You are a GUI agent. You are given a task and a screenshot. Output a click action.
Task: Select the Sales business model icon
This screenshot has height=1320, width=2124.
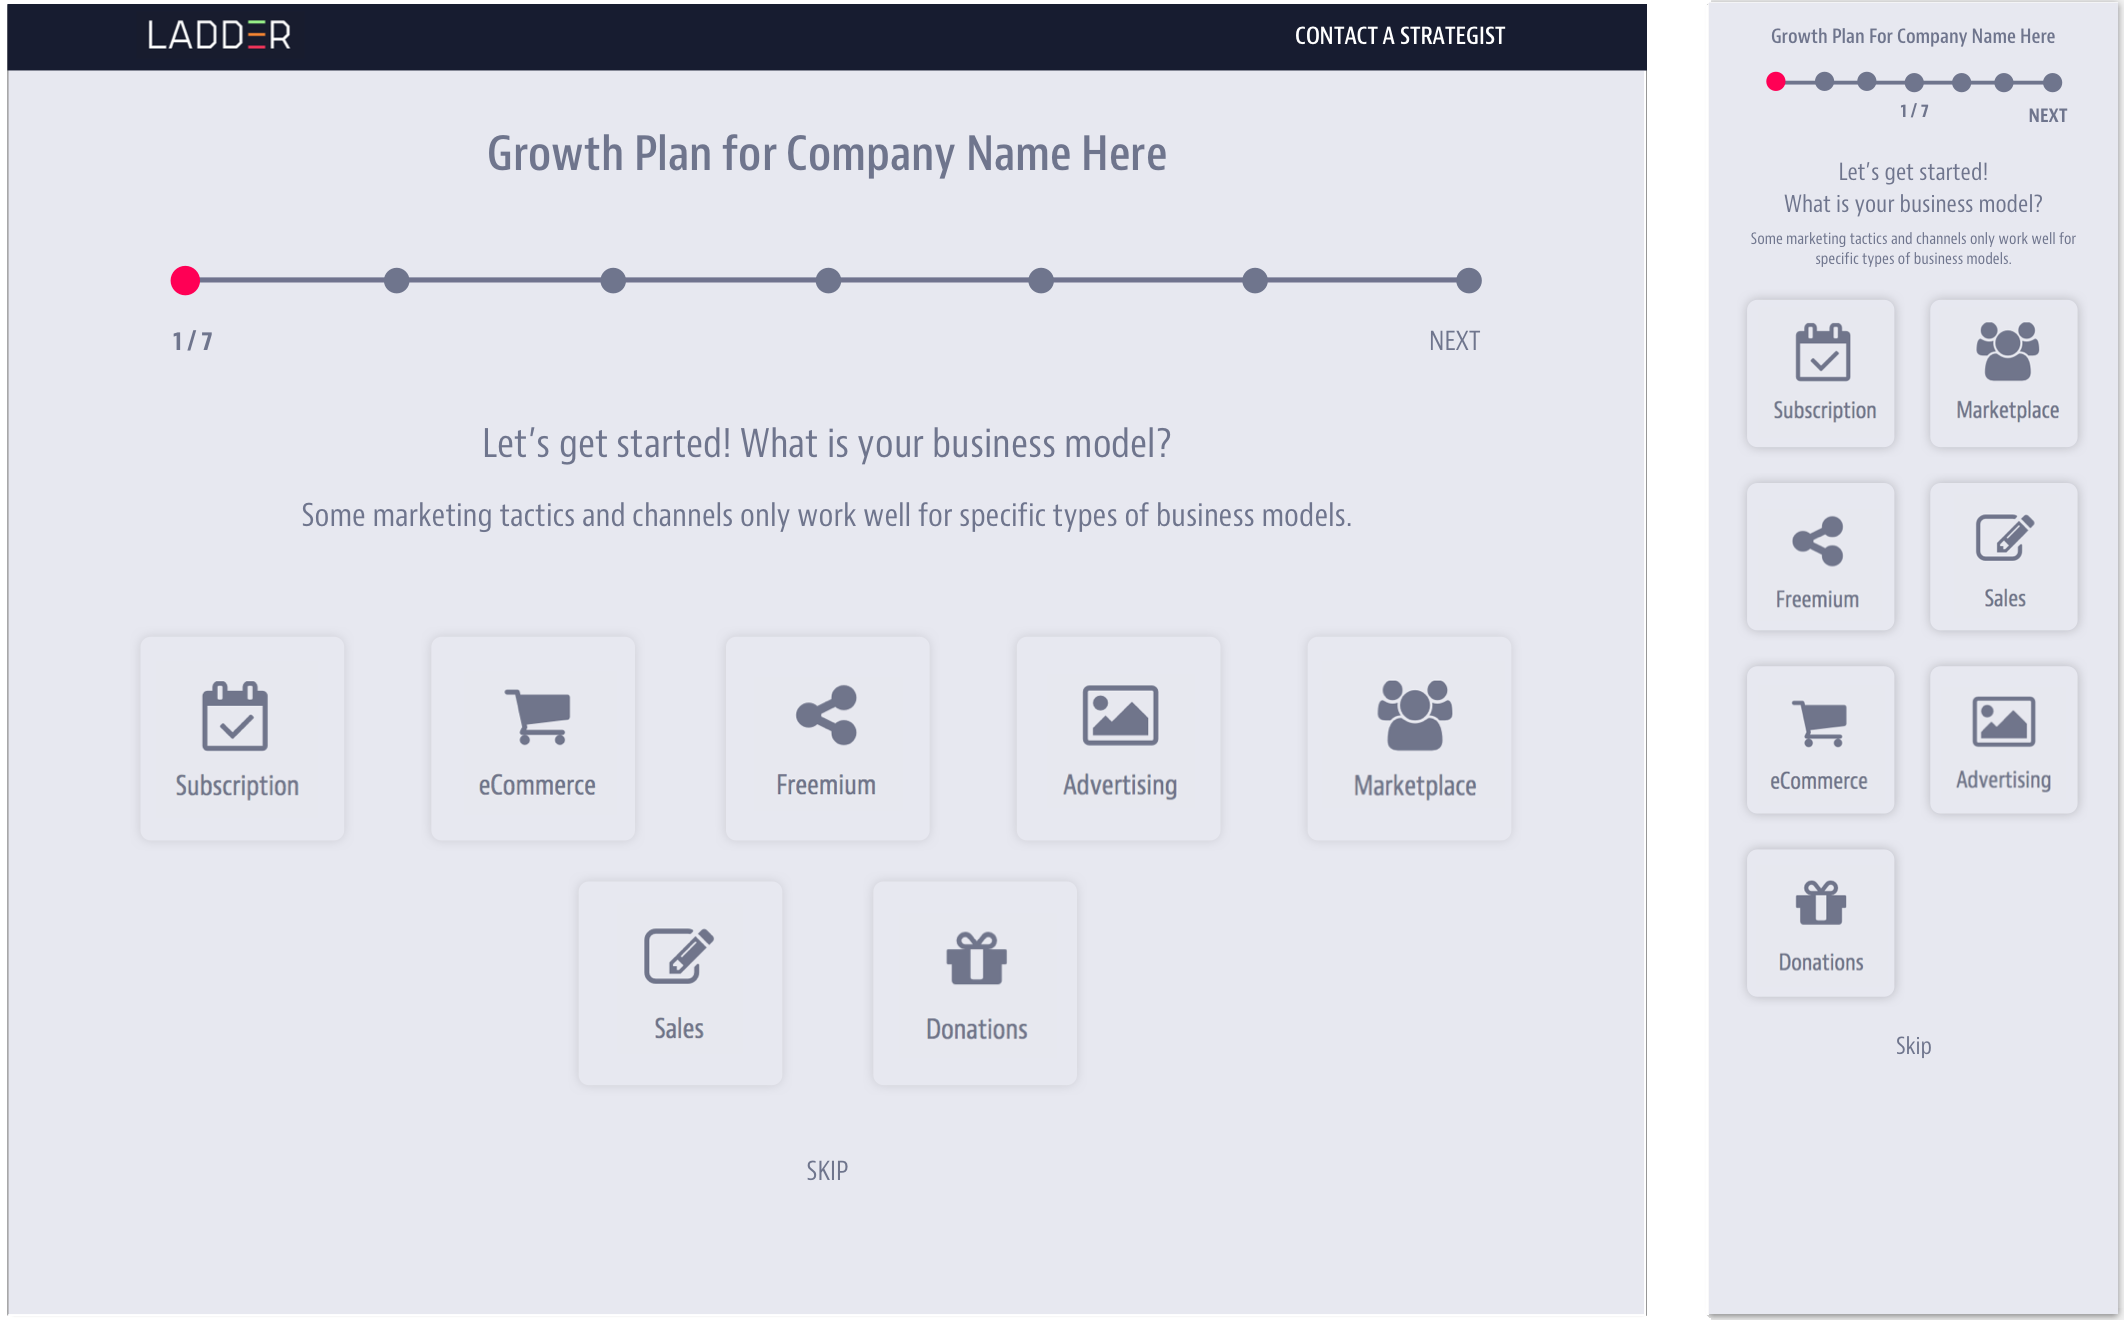click(681, 985)
